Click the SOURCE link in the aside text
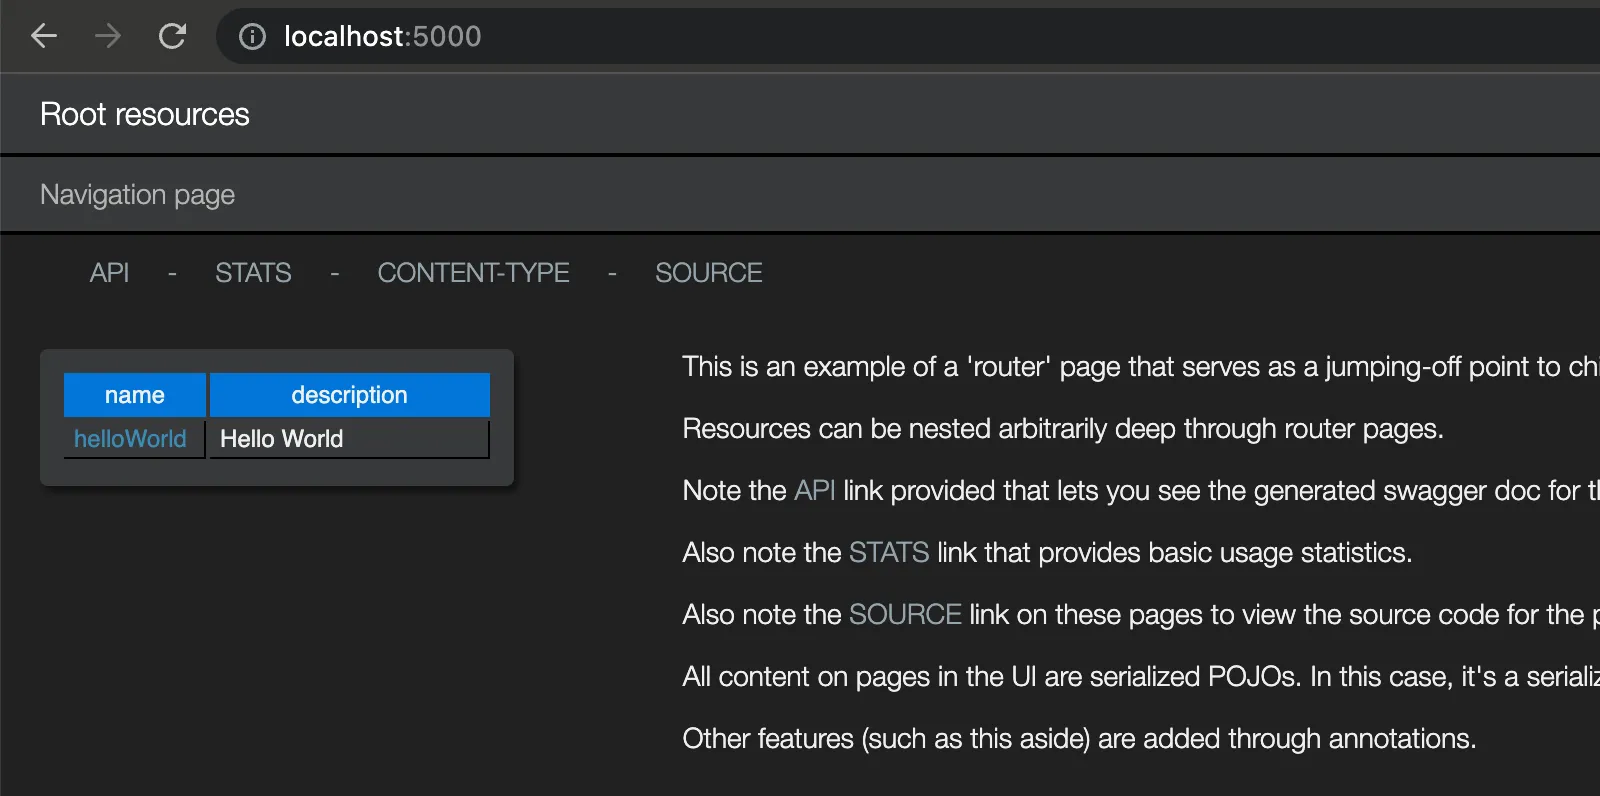Image resolution: width=1600 pixels, height=796 pixels. coord(904,615)
